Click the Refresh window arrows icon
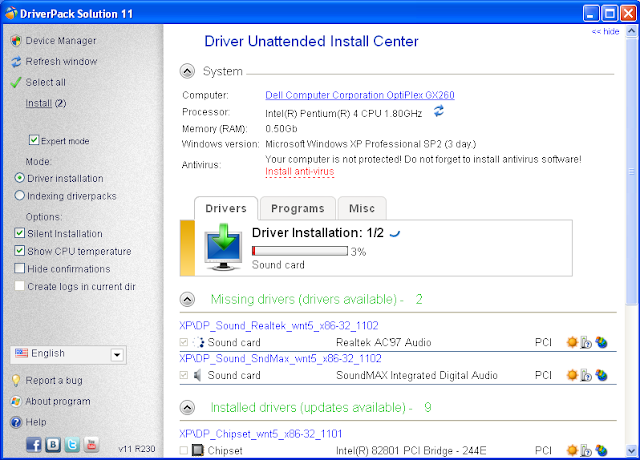Screen dimensions: 640x460 (16, 62)
